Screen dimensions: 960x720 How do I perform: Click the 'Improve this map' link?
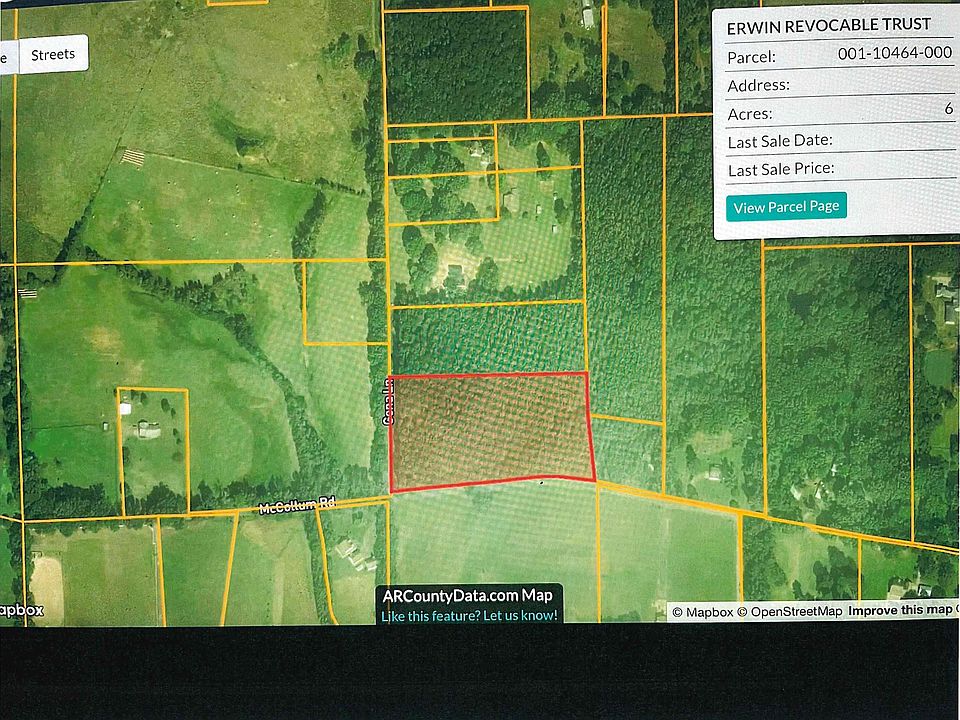click(900, 611)
